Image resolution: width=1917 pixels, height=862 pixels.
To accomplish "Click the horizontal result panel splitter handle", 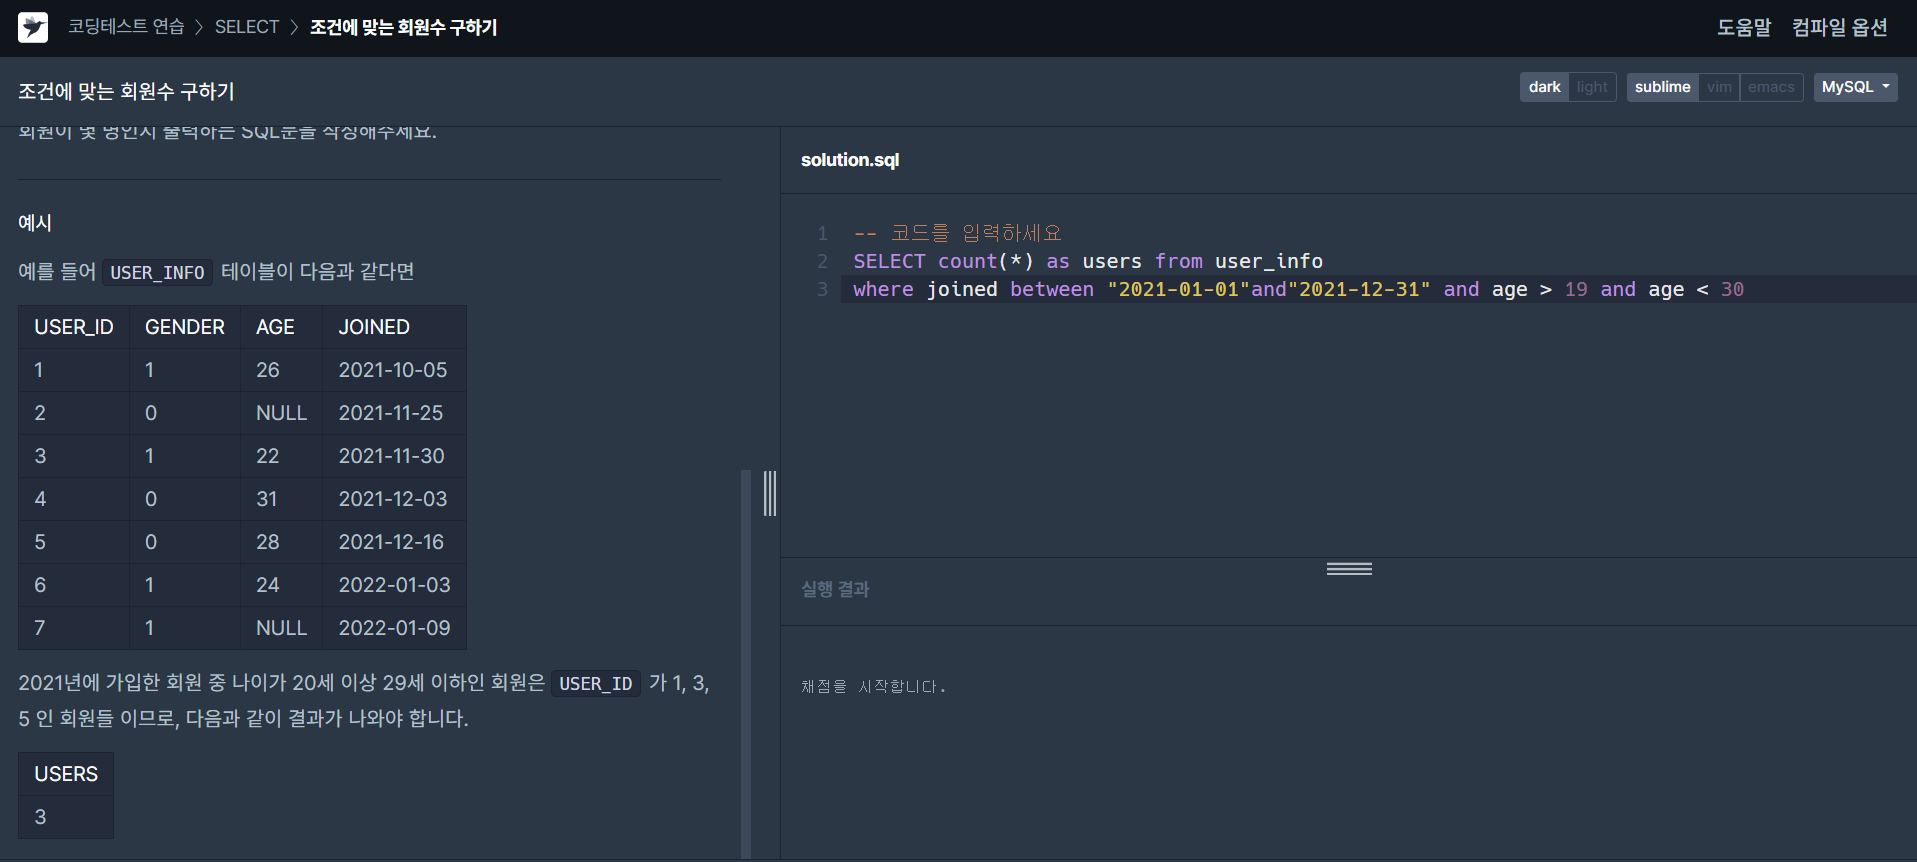I will point(1349,569).
